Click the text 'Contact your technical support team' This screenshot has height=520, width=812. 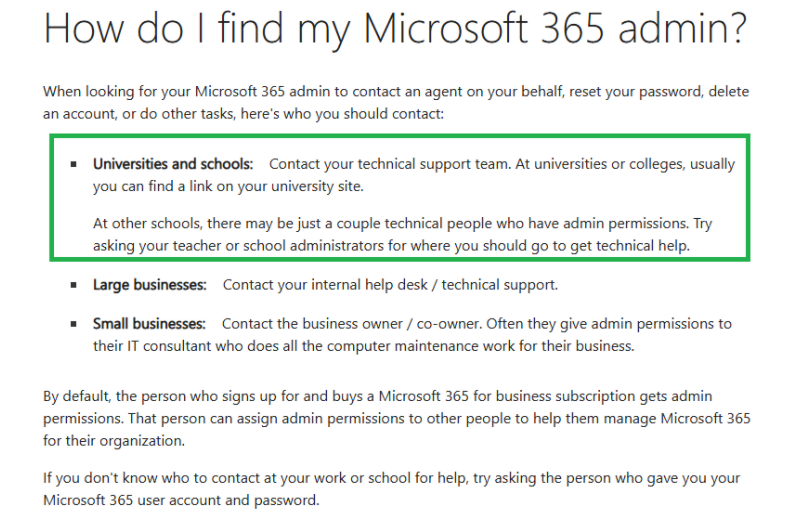click(x=389, y=164)
